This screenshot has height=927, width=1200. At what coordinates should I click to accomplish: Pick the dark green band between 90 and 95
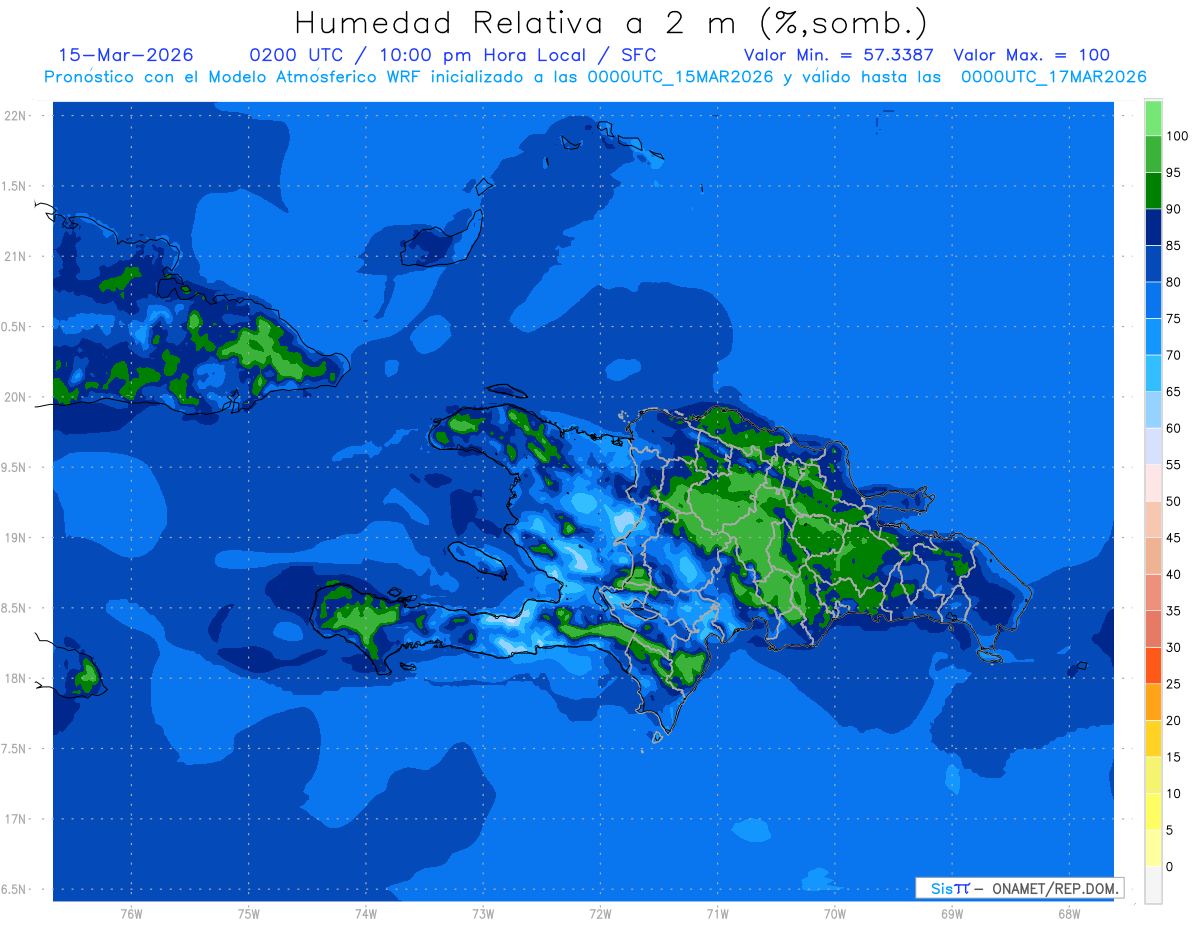click(1153, 191)
